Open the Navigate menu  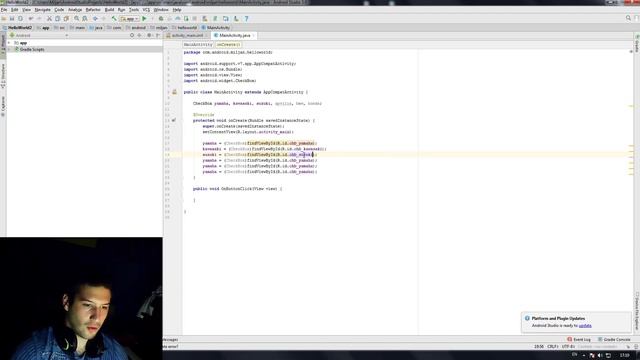[x=42, y=9]
